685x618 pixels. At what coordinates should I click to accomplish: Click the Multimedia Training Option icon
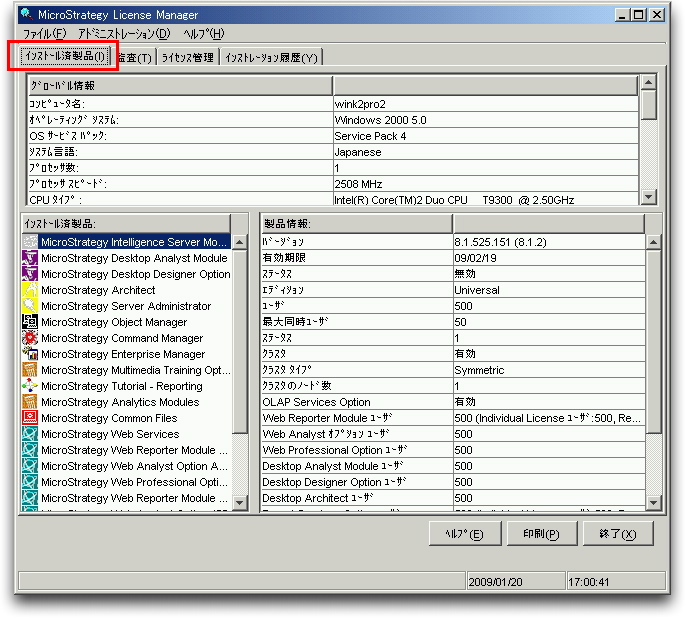[x=30, y=370]
